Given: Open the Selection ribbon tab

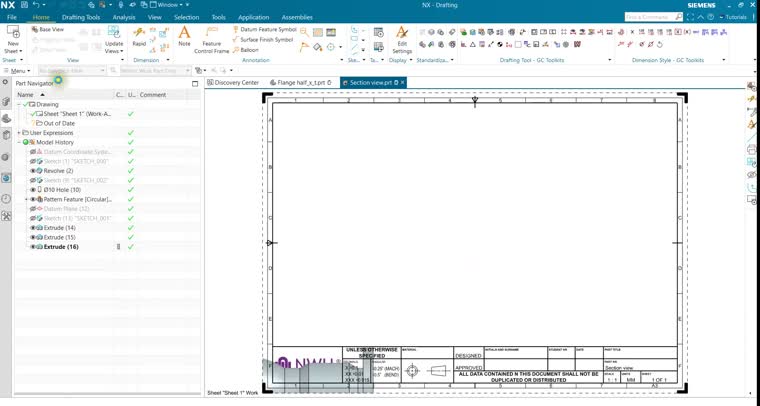Looking at the screenshot, I should click(x=187, y=17).
